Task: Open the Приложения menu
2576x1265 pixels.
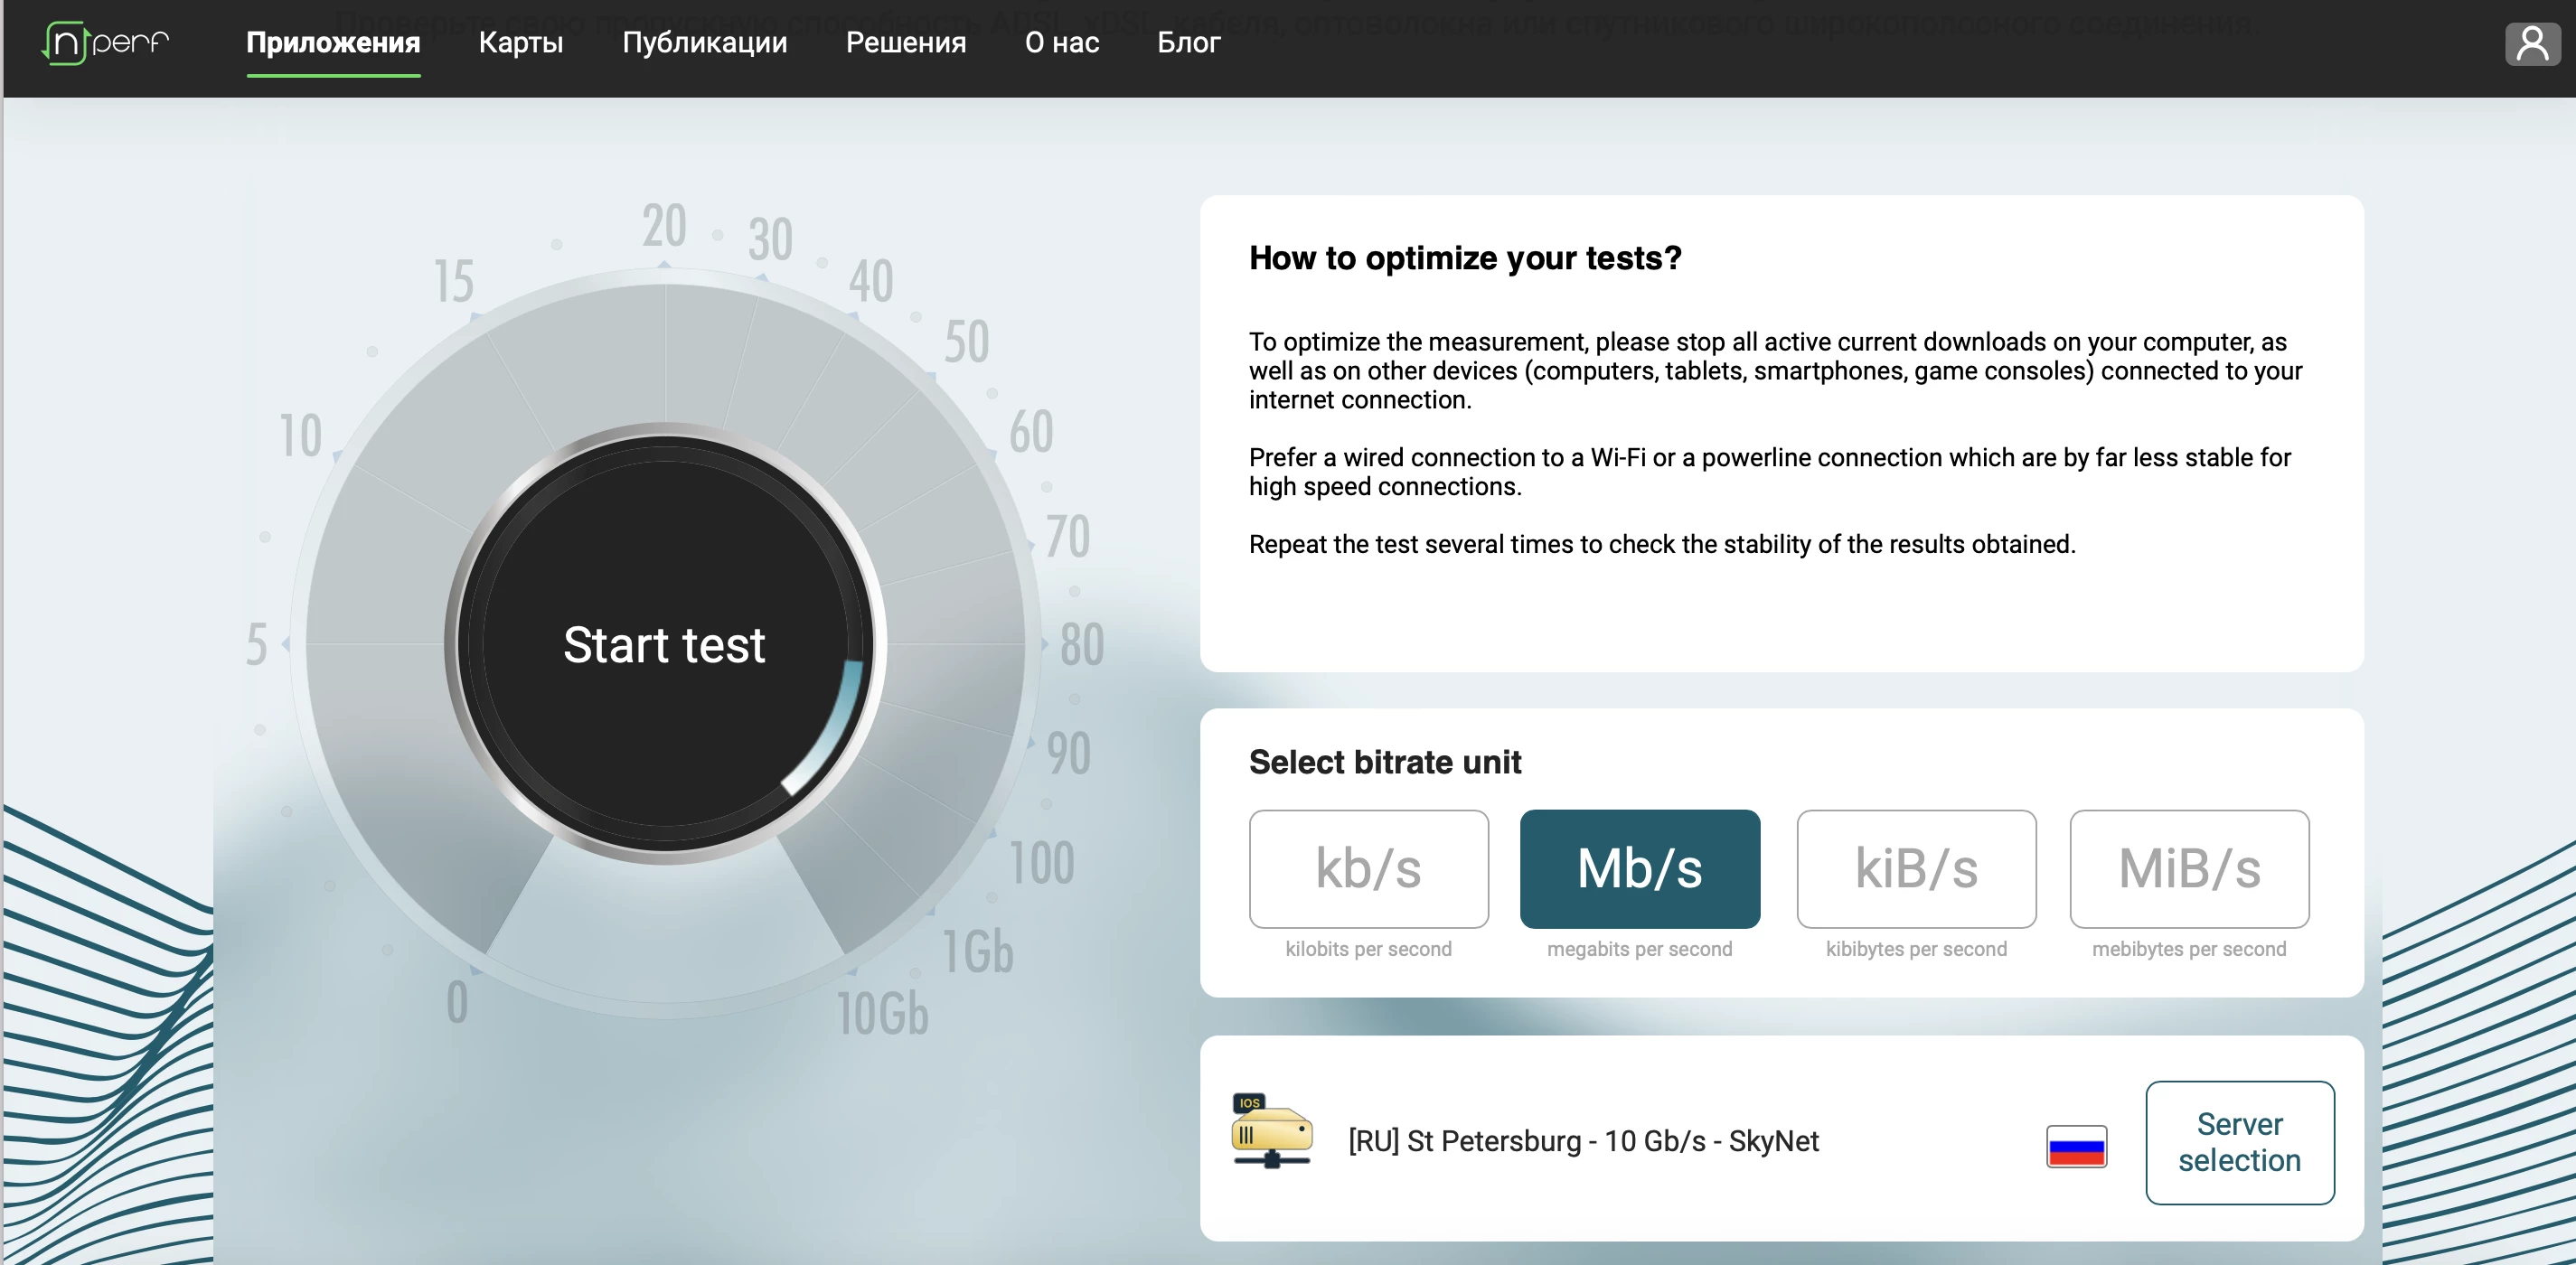Action: [333, 42]
